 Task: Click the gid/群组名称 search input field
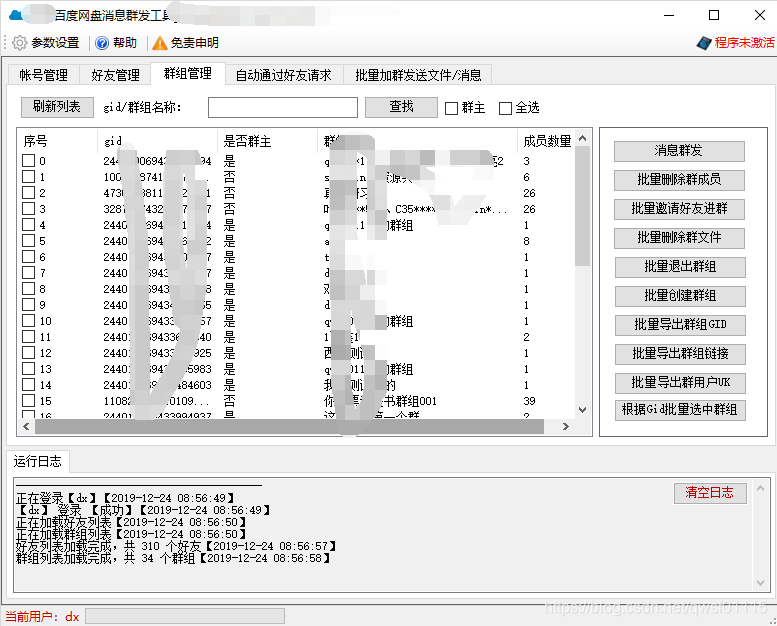click(282, 108)
